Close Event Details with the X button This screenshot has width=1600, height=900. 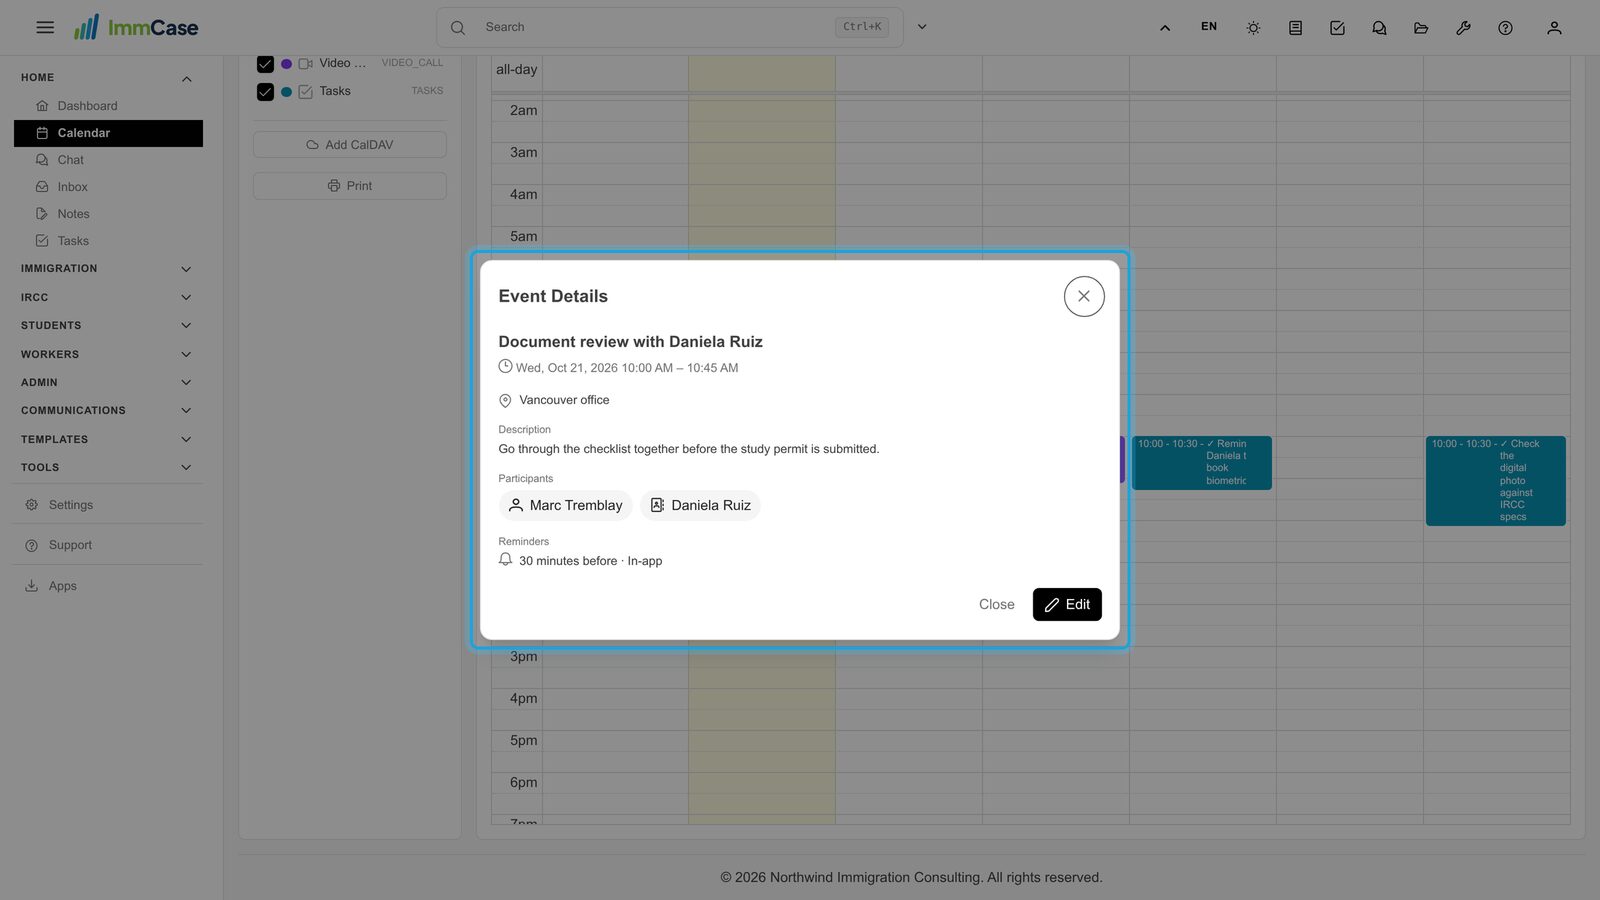(x=1084, y=296)
